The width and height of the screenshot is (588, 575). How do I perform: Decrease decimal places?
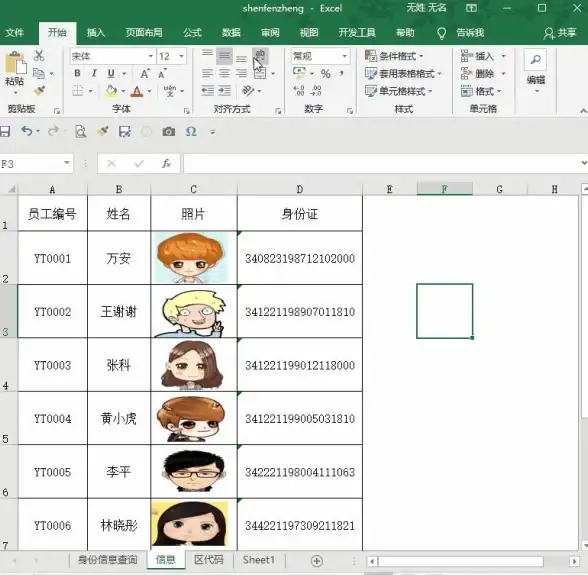[316, 90]
